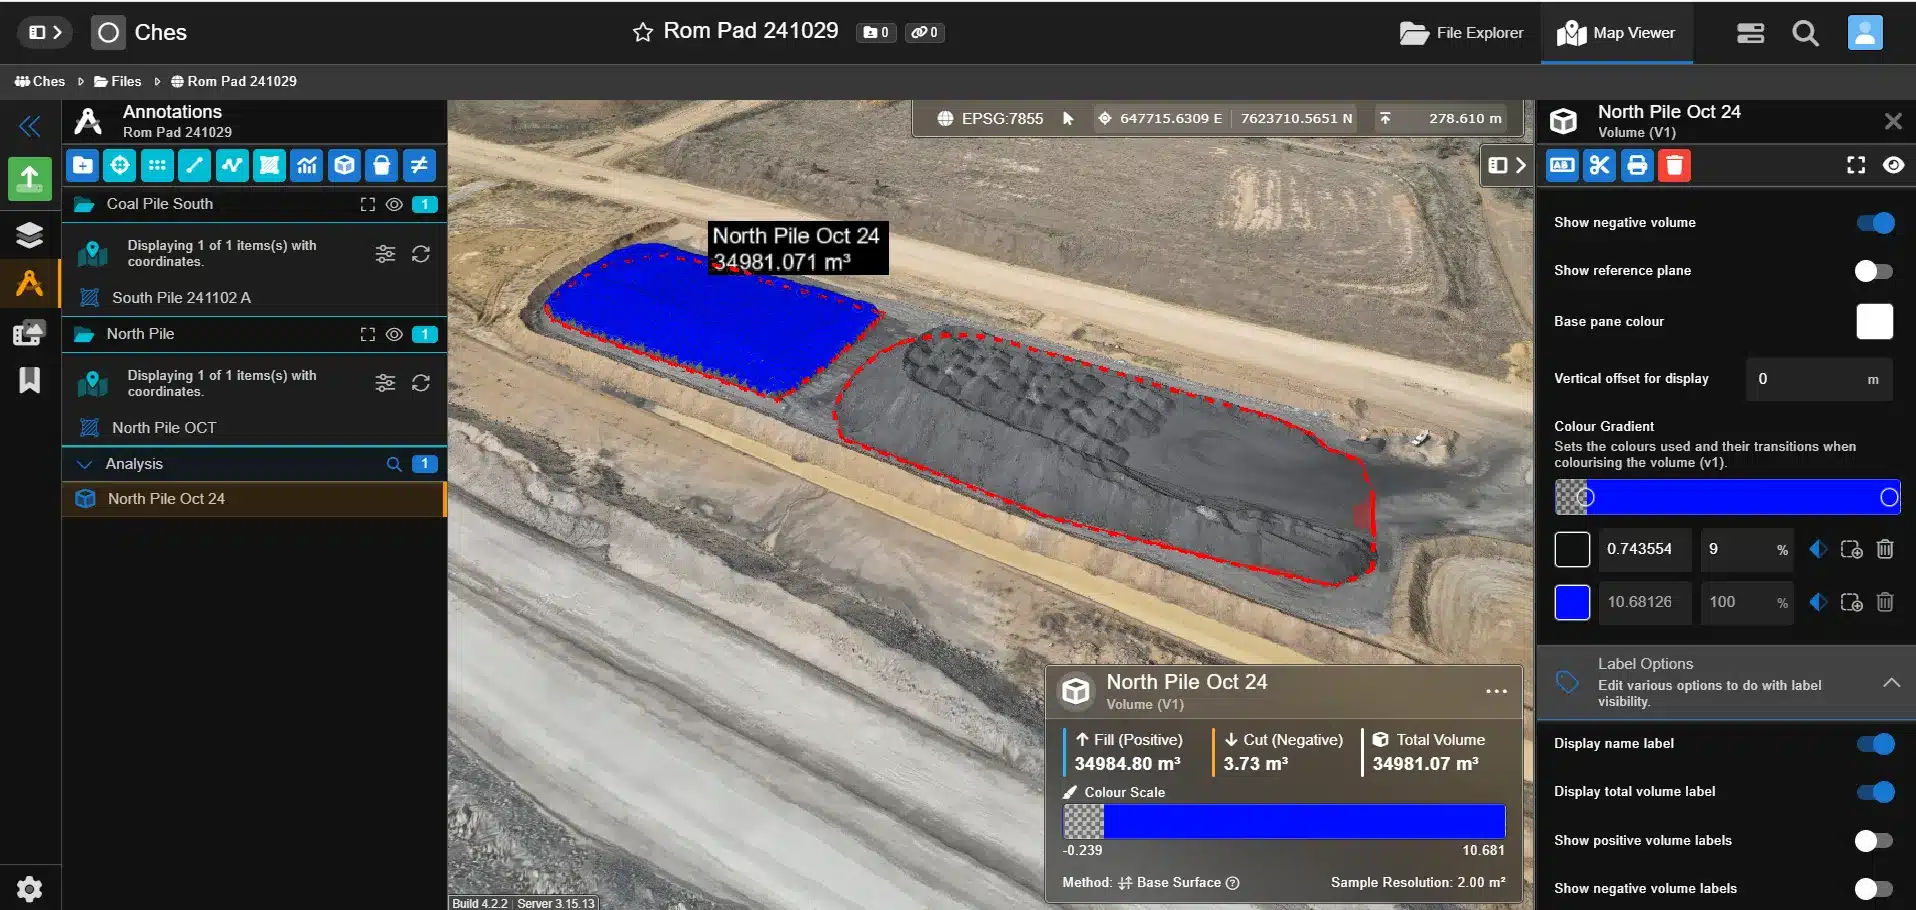Open the polyline tool

point(232,165)
